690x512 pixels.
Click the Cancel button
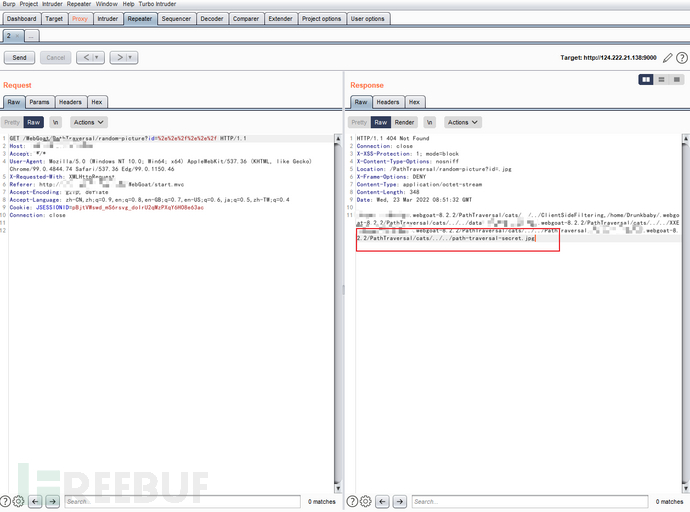[x=55, y=58]
